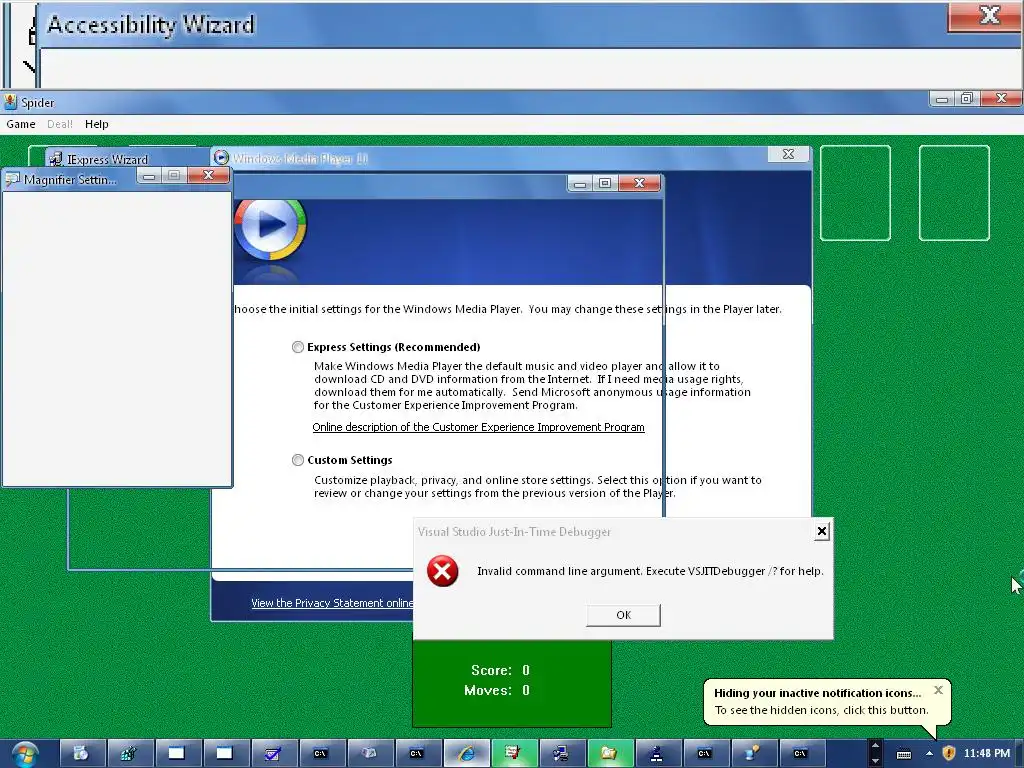Click the Spider app icon in title bar
The height and width of the screenshot is (768, 1024).
point(10,102)
